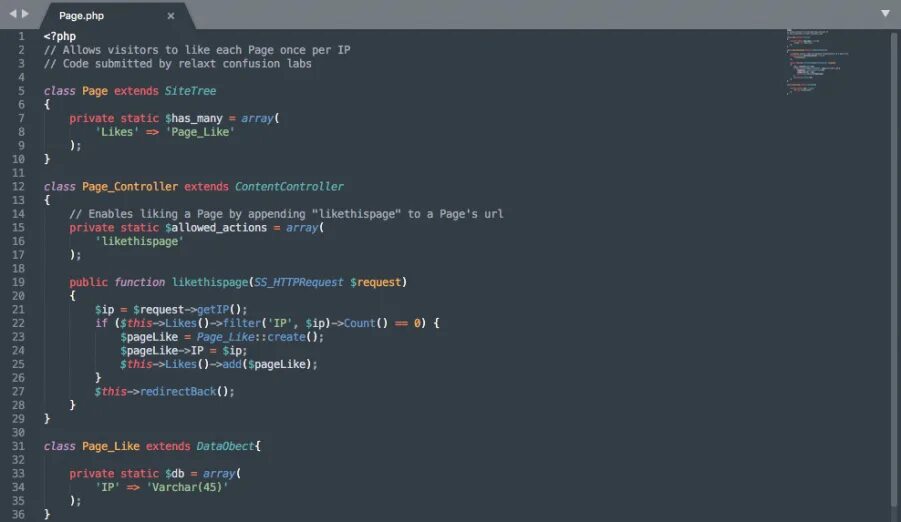901x522 pixels.
Task: Click the 'SiteTree' class name
Action: (190, 91)
